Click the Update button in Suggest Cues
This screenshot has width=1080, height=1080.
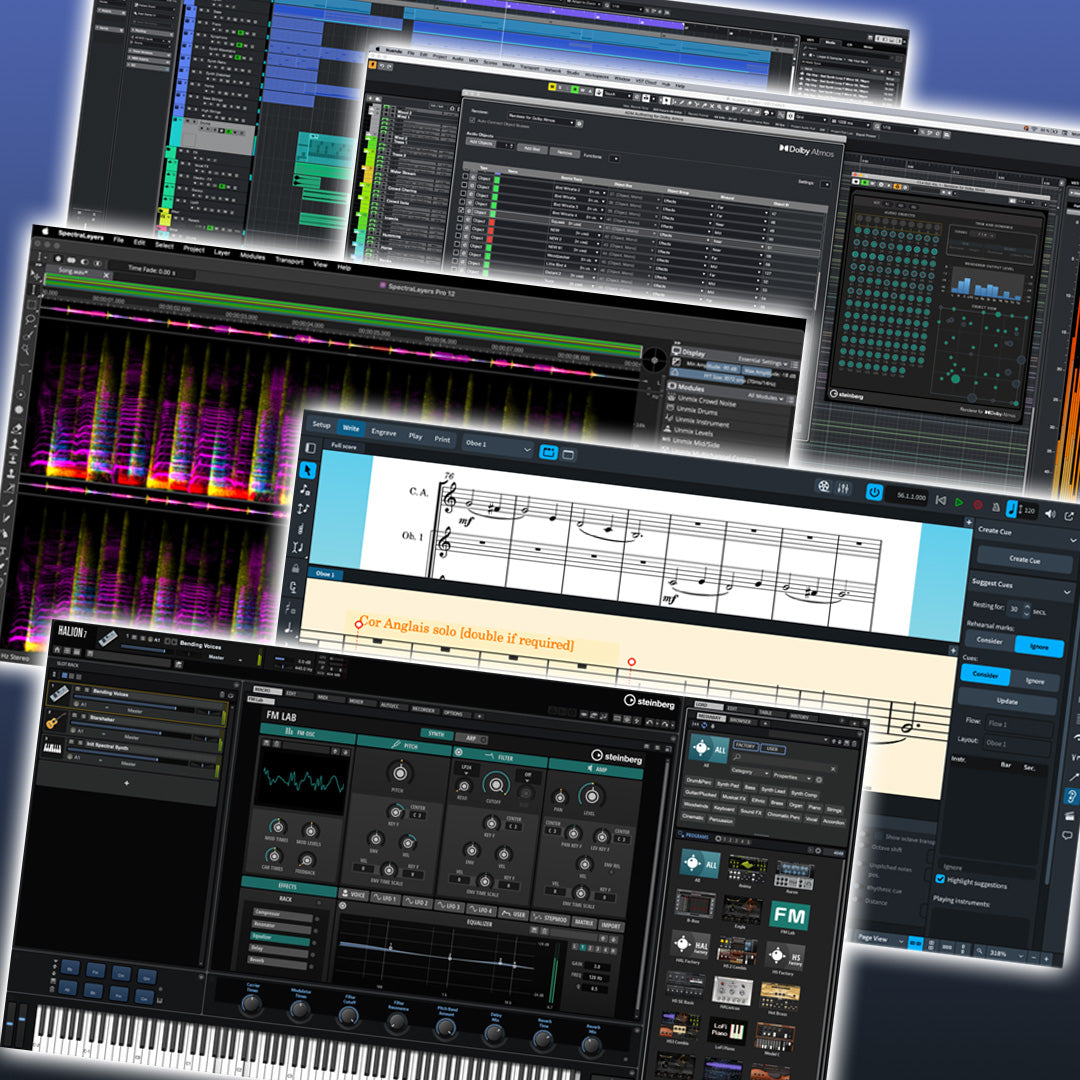[1006, 700]
